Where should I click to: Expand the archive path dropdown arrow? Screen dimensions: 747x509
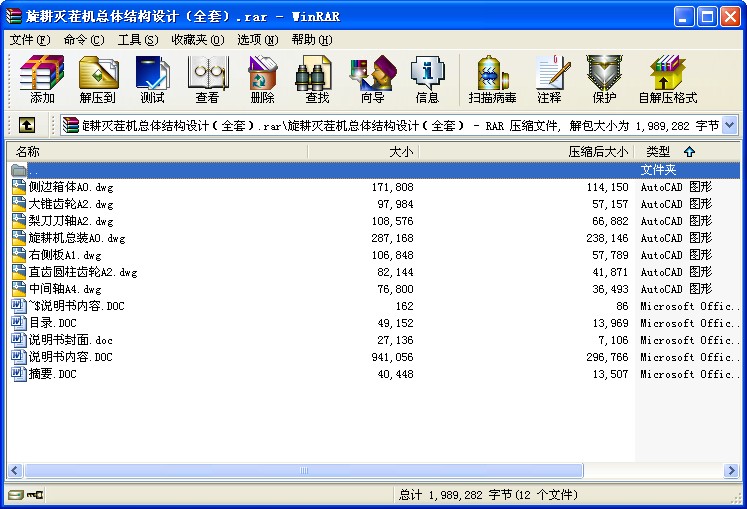729,125
